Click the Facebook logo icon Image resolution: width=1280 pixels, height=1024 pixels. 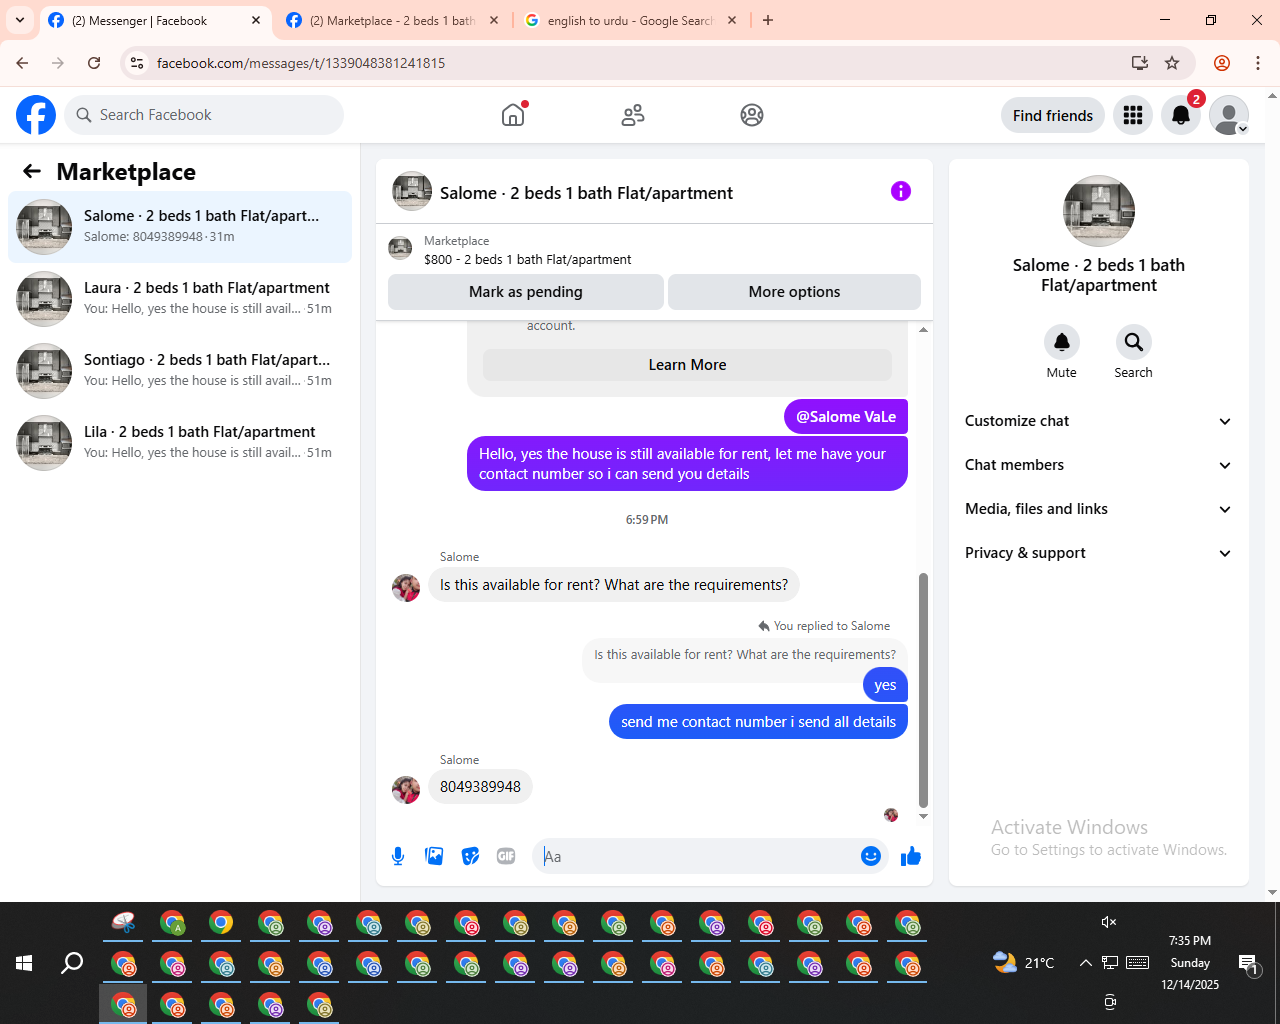(36, 115)
